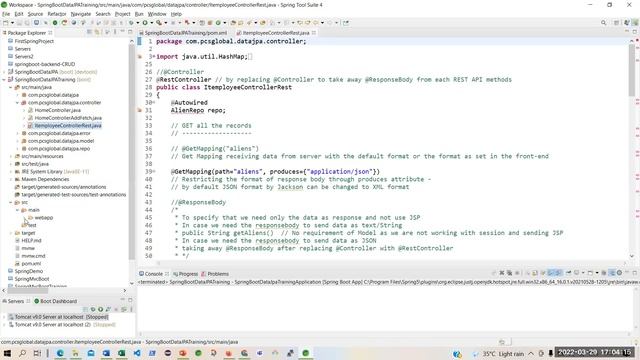The image size is (640, 360).
Task: Click the Debug bug toolbar icon
Action: coord(131,23)
